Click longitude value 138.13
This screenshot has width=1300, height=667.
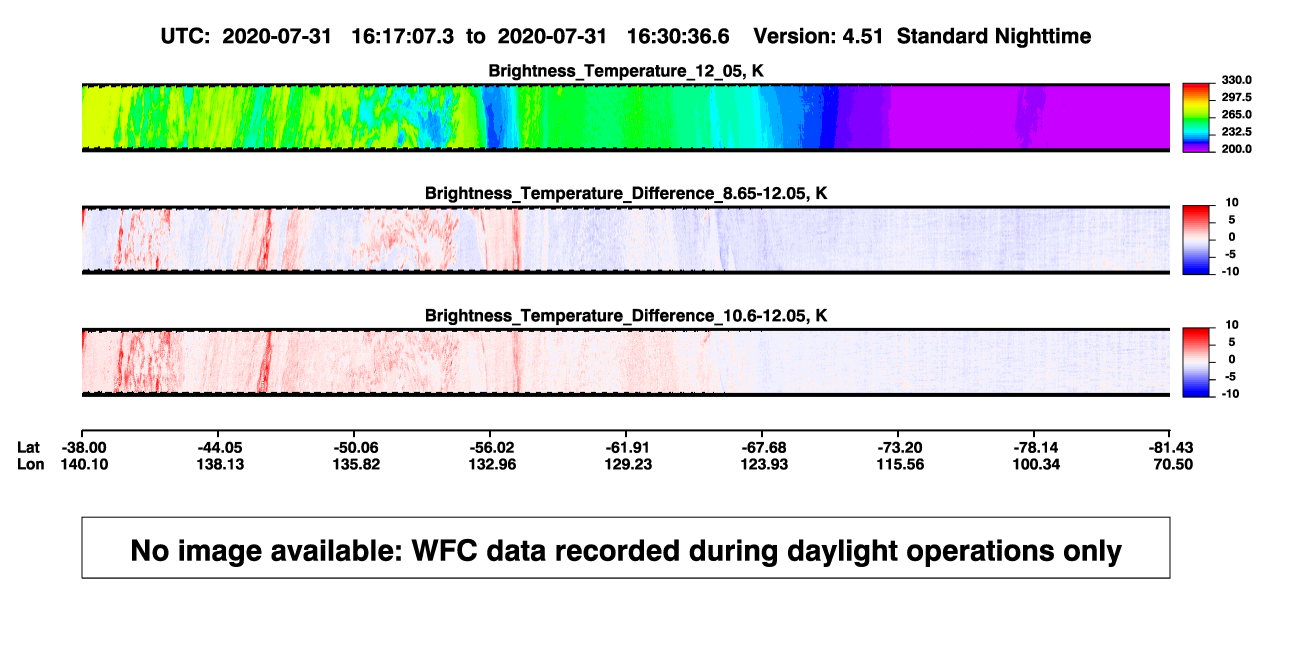tap(220, 464)
